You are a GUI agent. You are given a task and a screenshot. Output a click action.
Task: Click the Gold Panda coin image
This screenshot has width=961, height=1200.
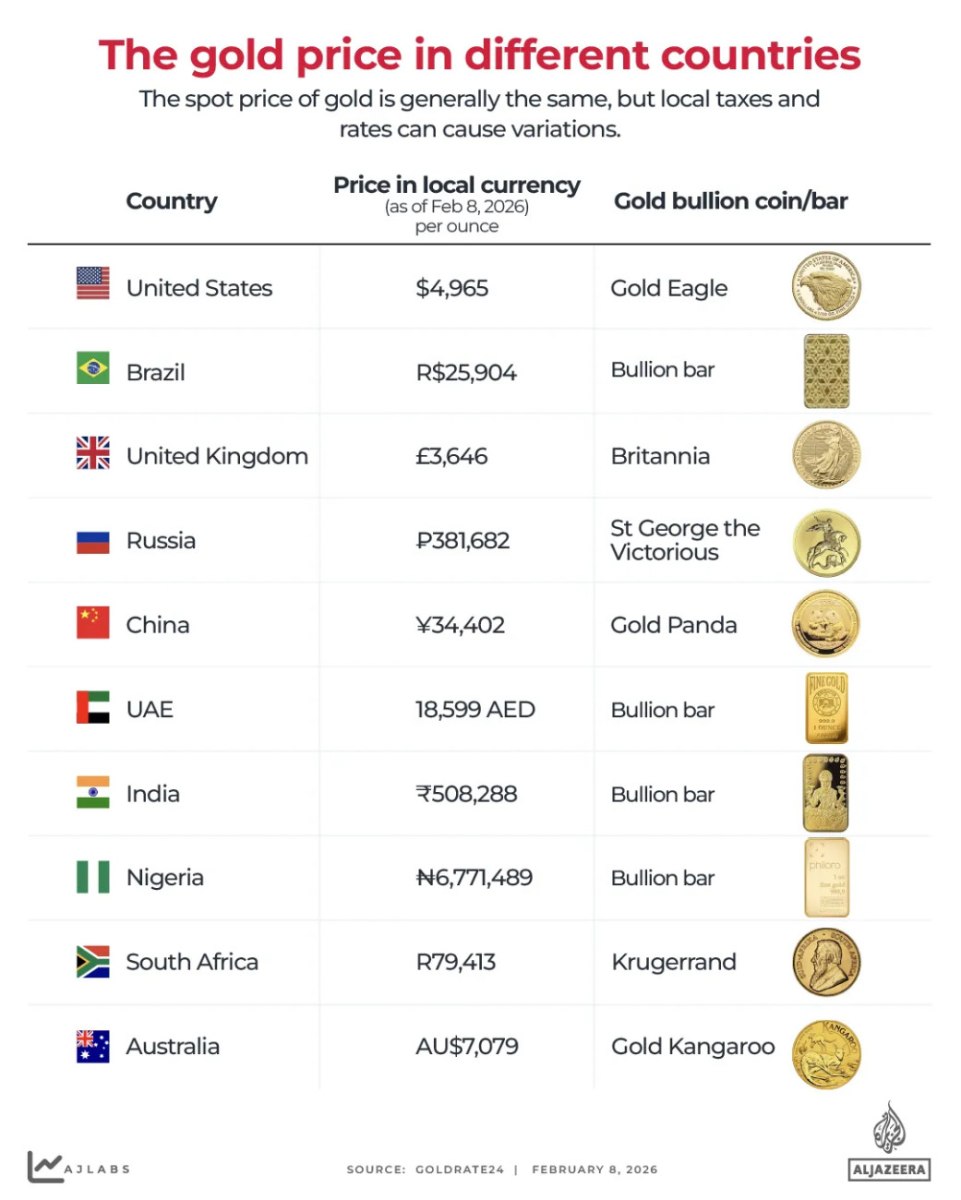(x=825, y=624)
